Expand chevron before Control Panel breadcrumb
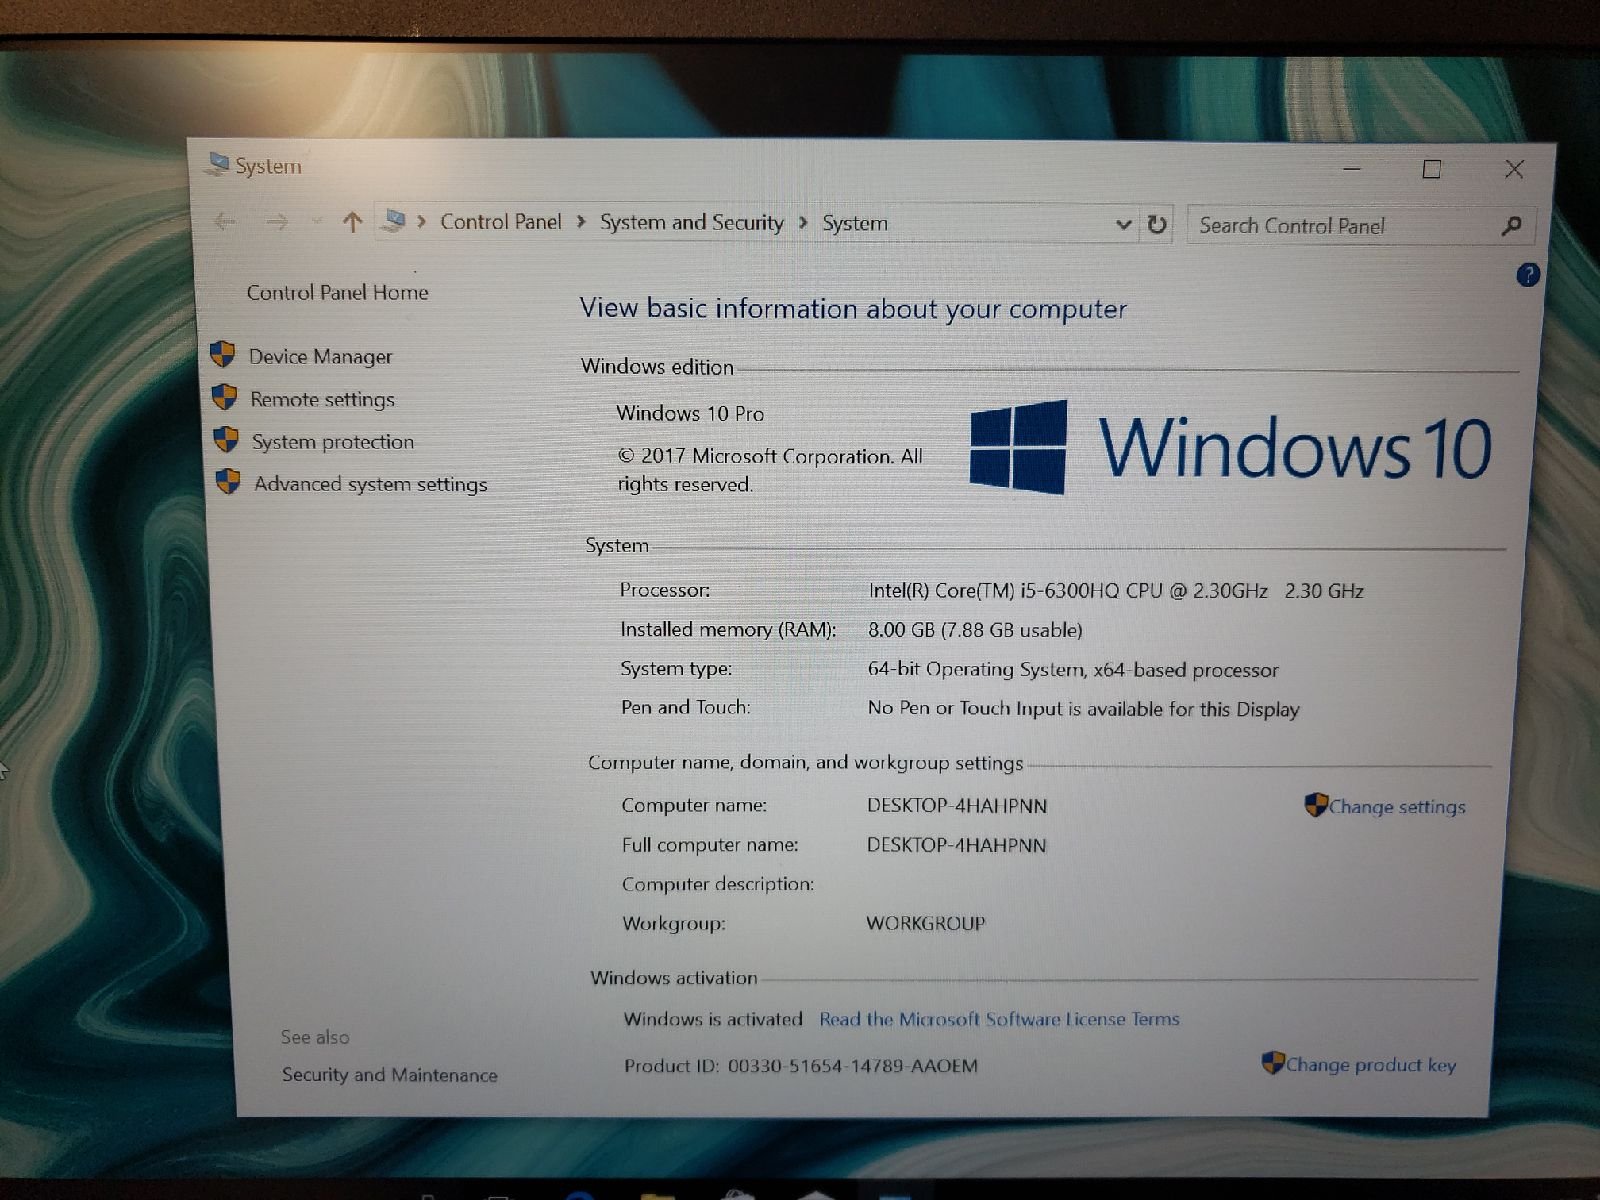Screen dimensions: 1600x1200 point(422,222)
